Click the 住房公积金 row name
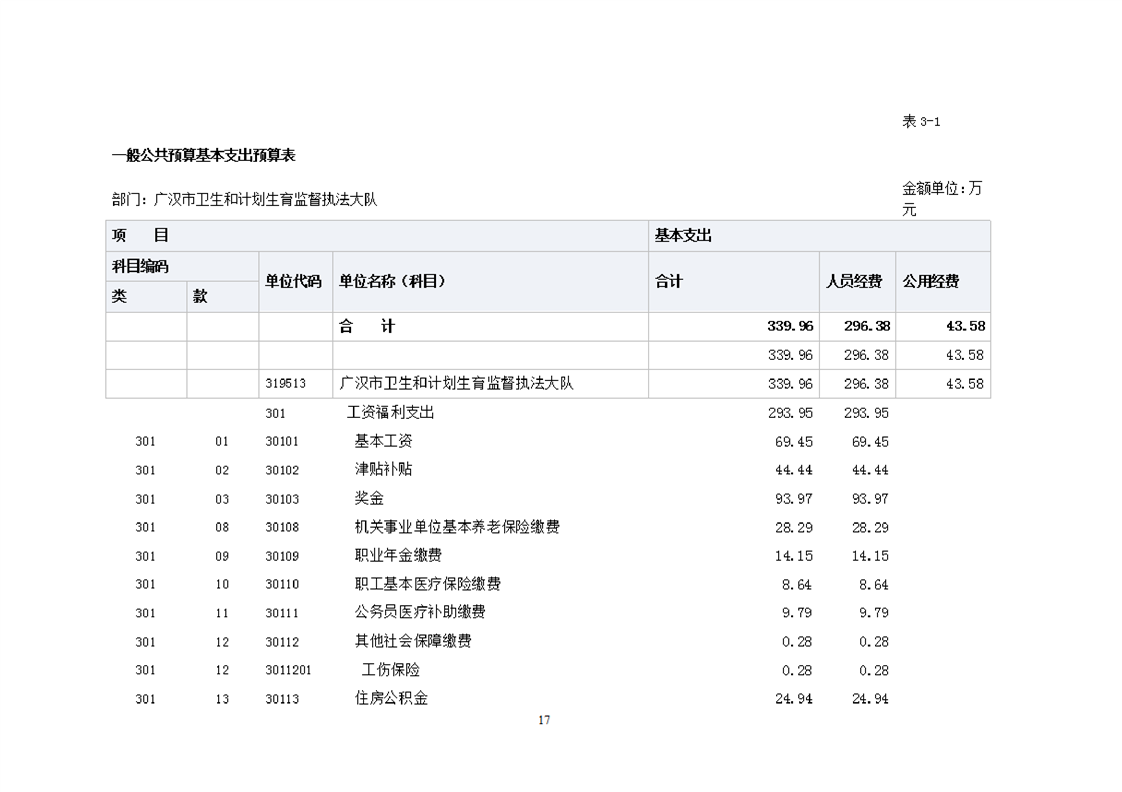The width and height of the screenshot is (1122, 792). (391, 698)
